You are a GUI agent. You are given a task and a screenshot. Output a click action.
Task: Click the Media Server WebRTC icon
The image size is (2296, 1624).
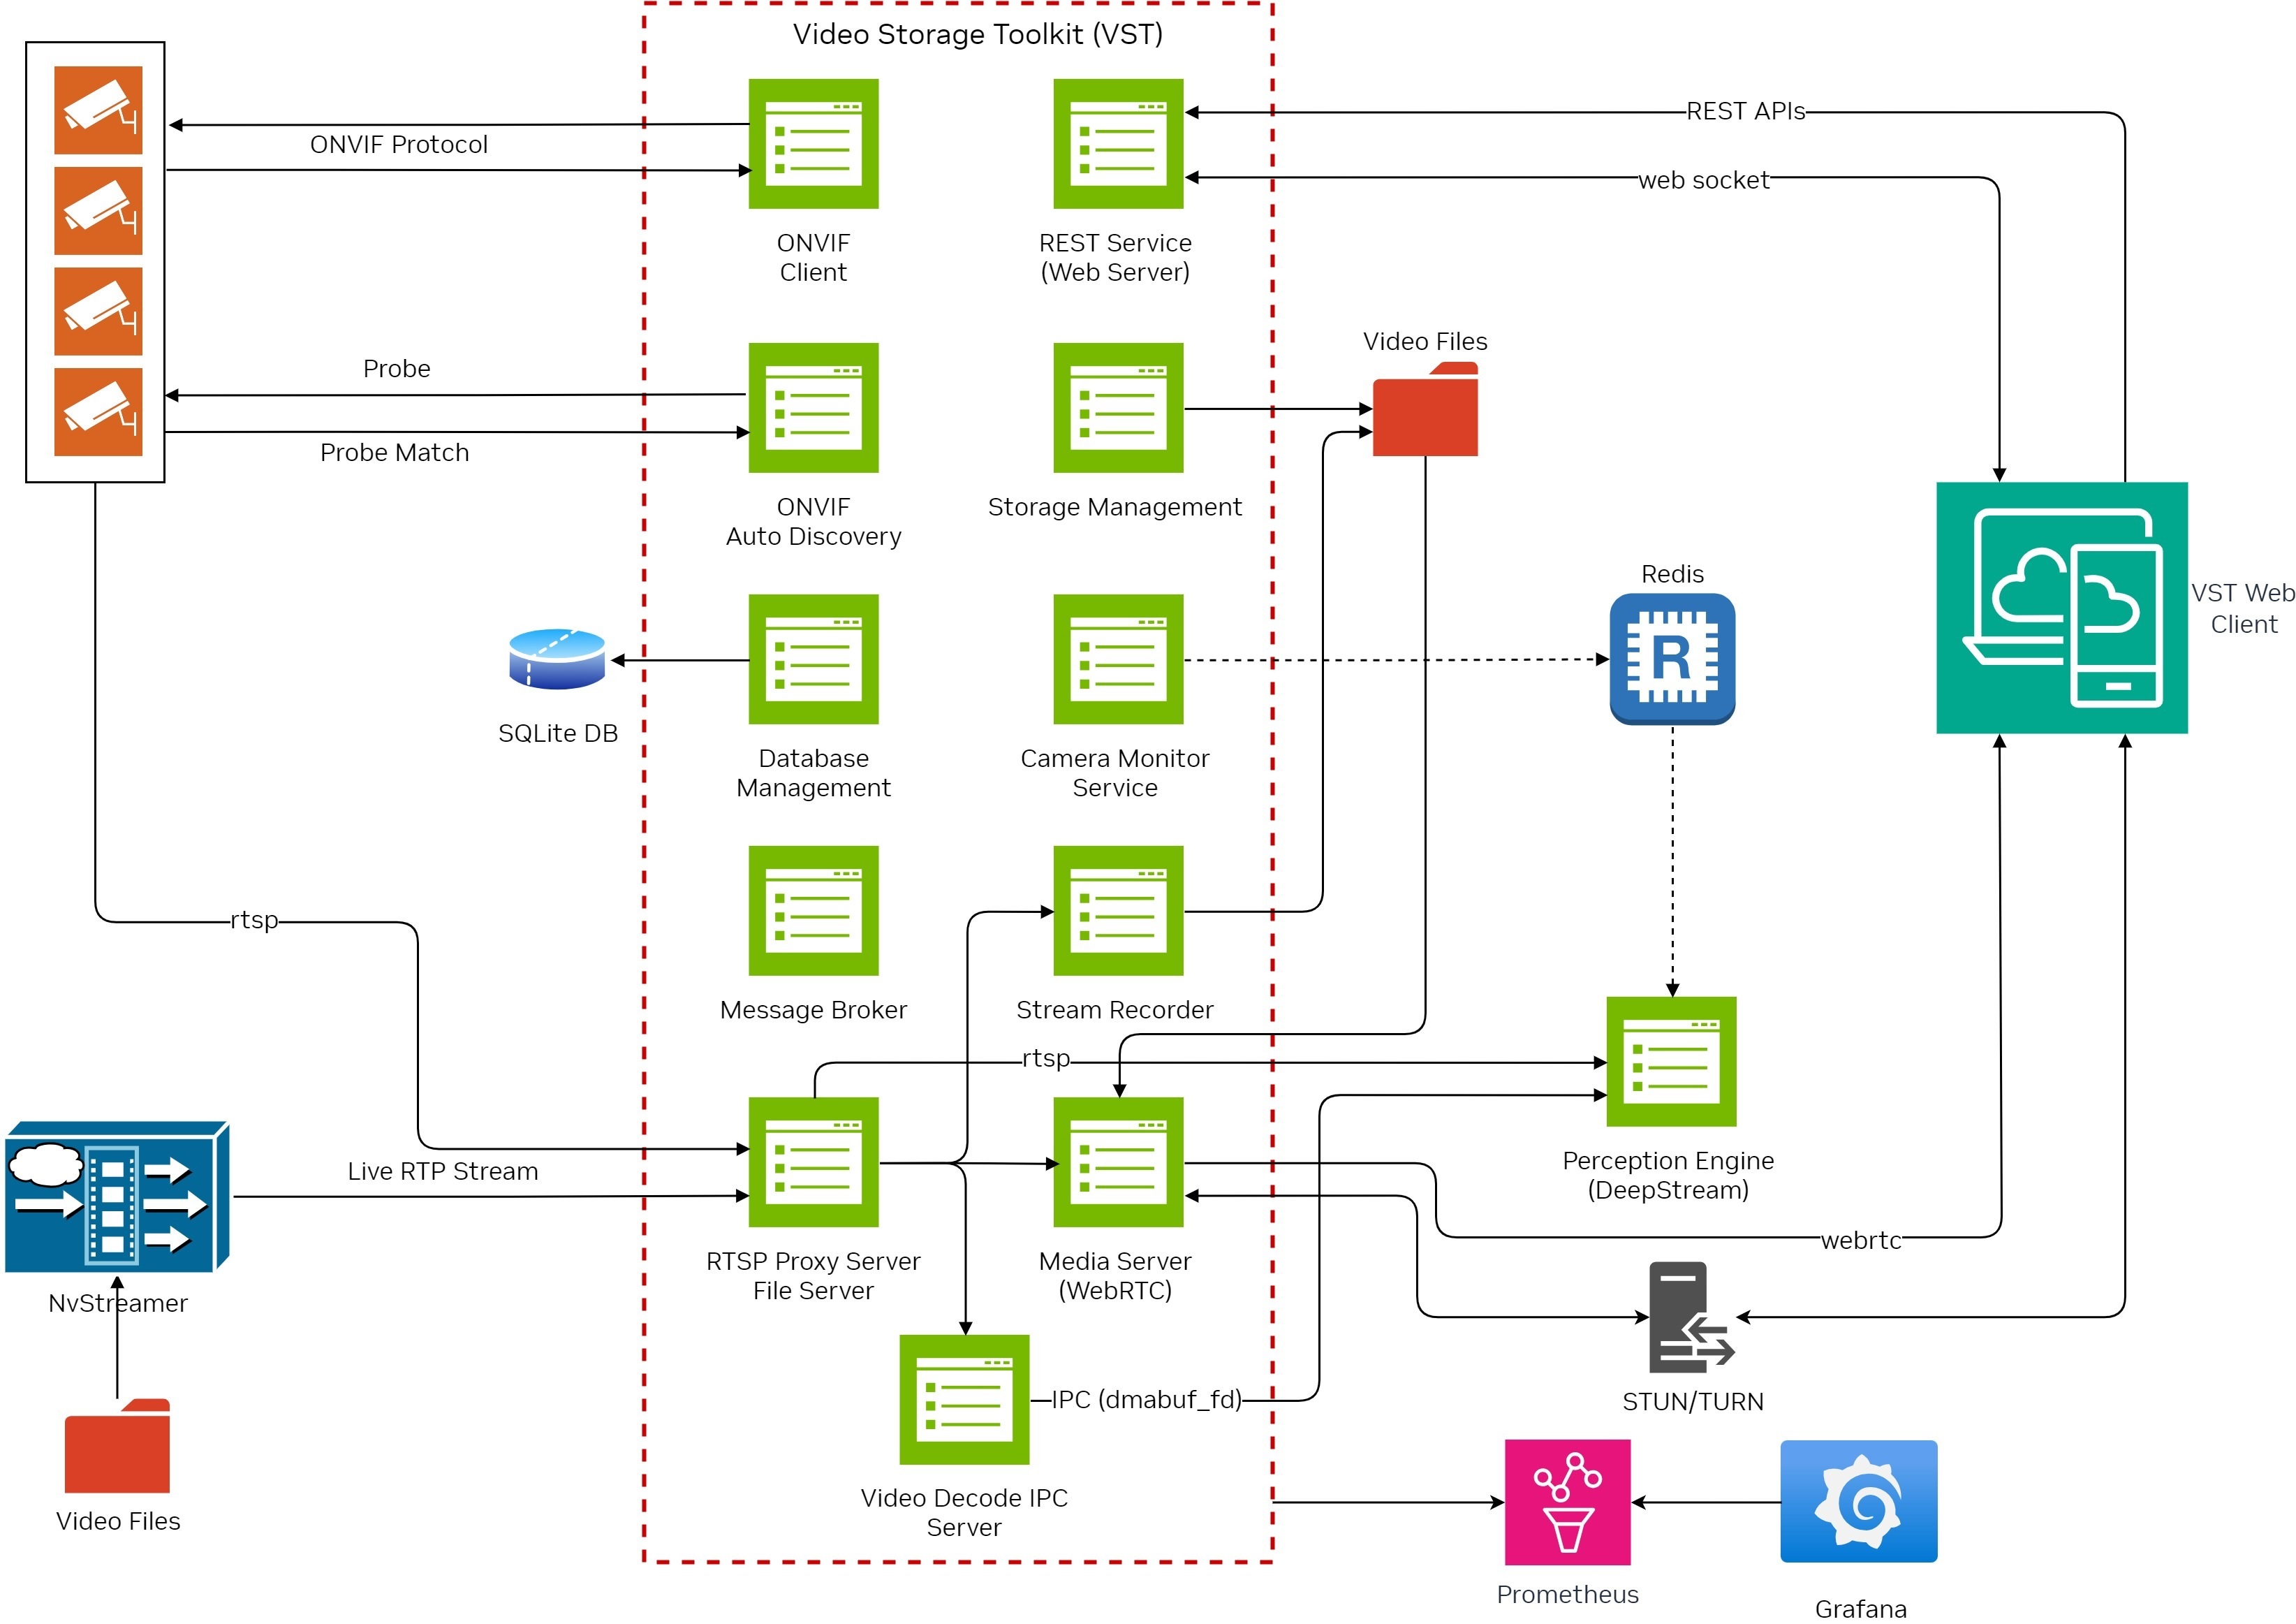(1117, 1165)
